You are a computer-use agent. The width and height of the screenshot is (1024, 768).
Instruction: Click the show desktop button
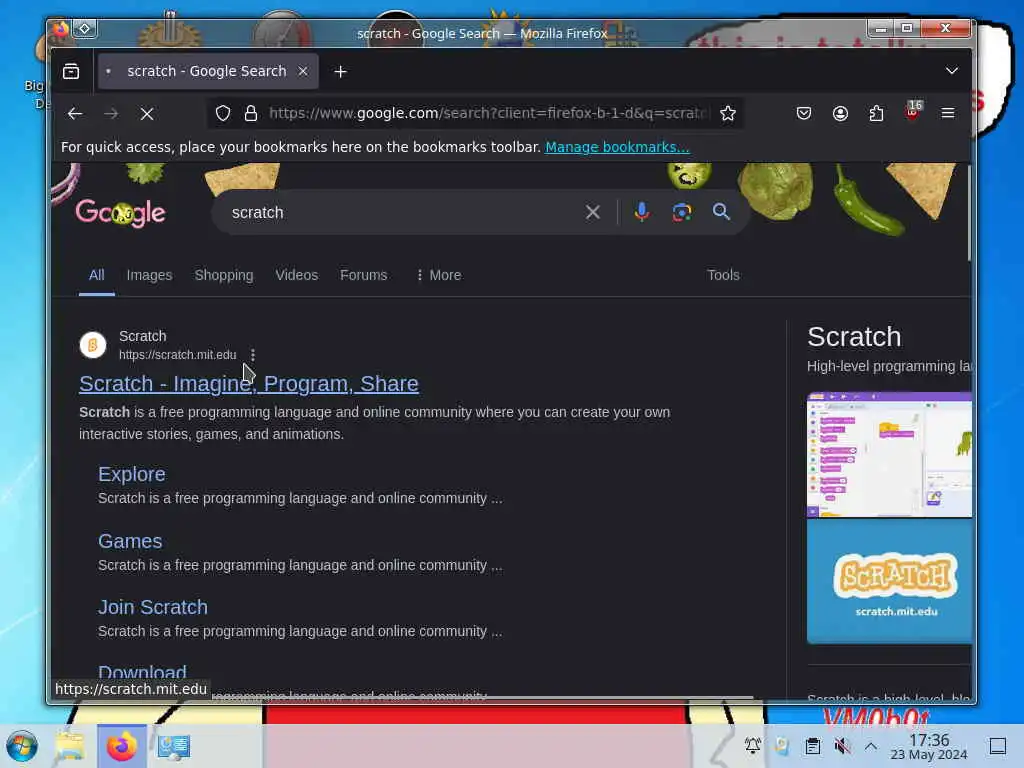click(997, 746)
